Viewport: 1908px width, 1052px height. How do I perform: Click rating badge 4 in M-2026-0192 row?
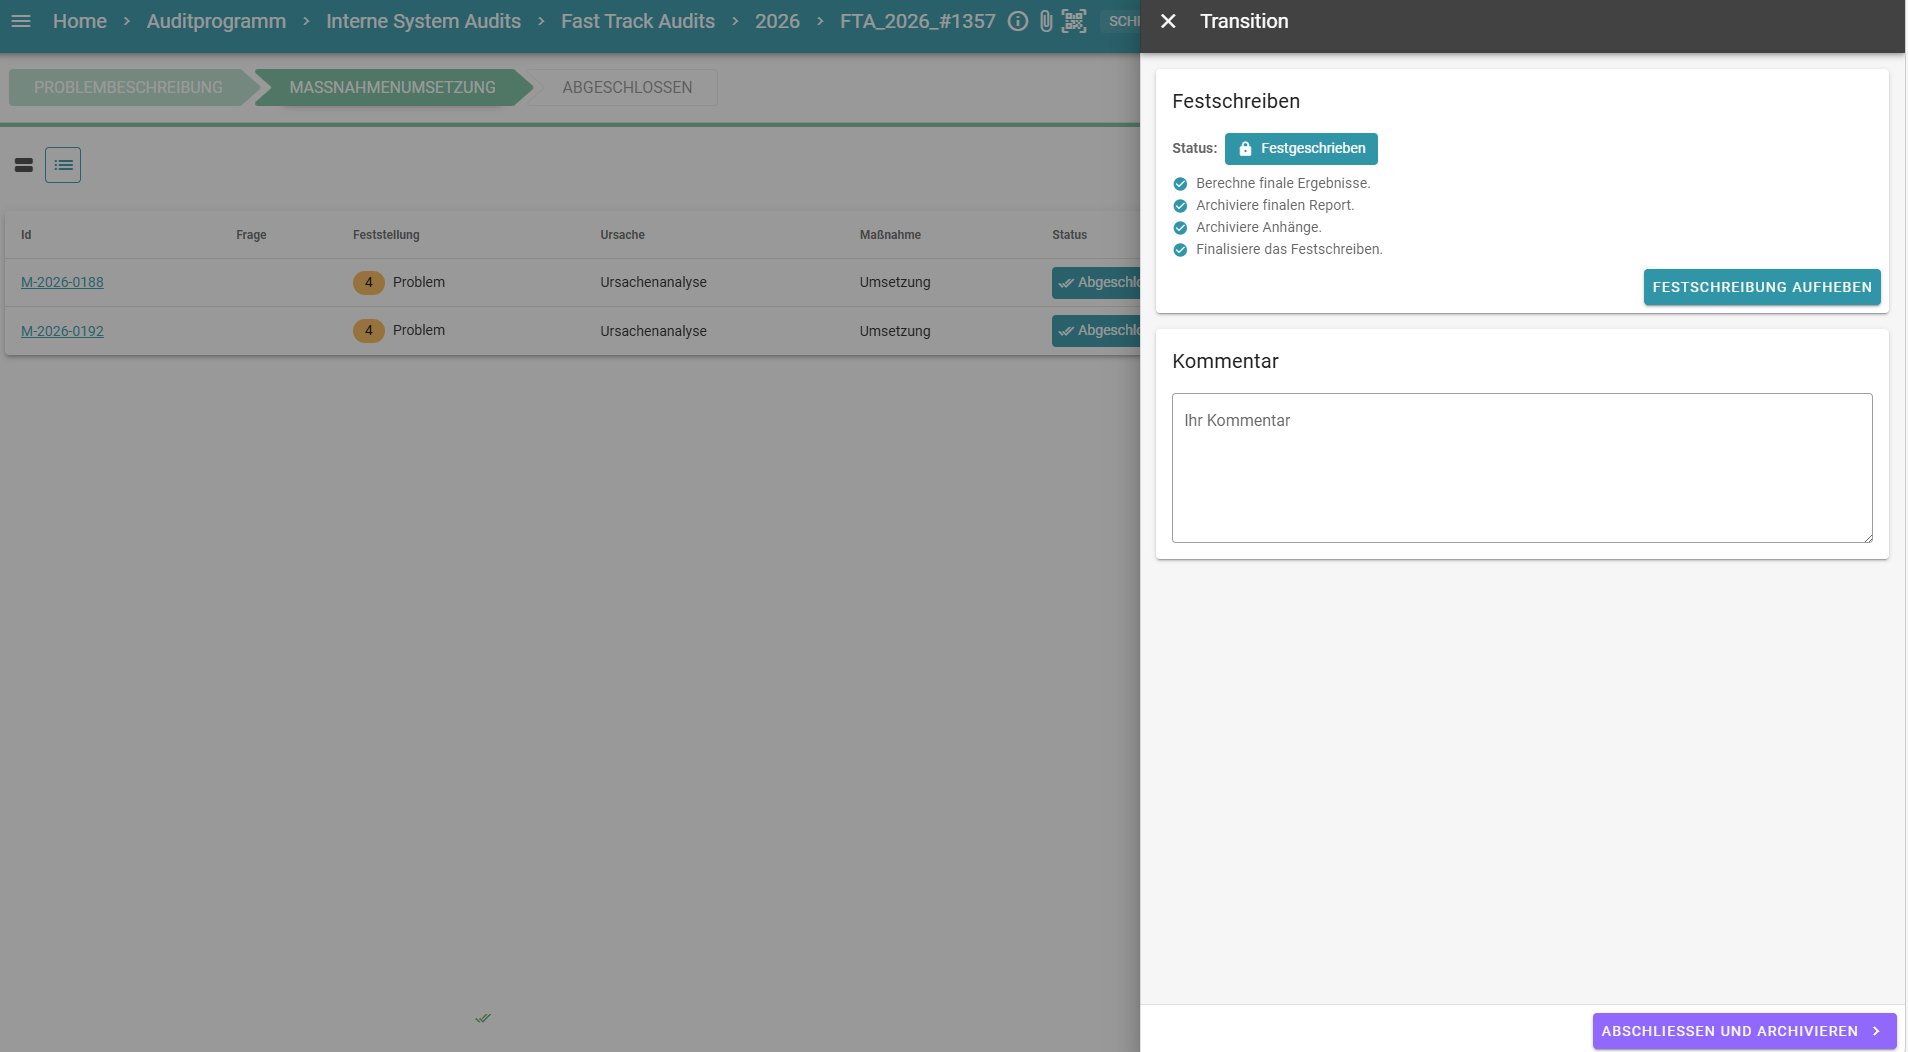(x=369, y=331)
